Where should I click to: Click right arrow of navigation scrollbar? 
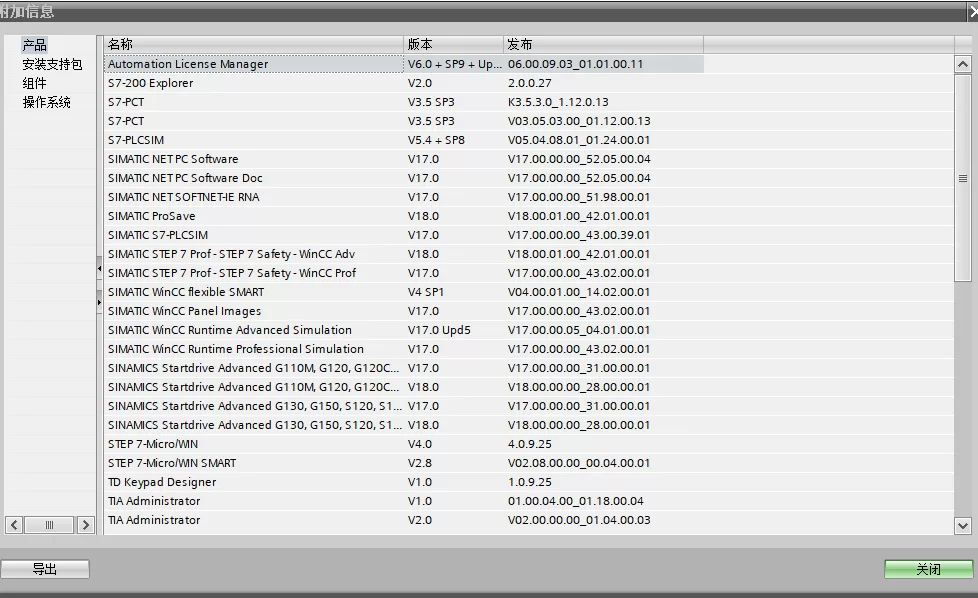[x=86, y=525]
